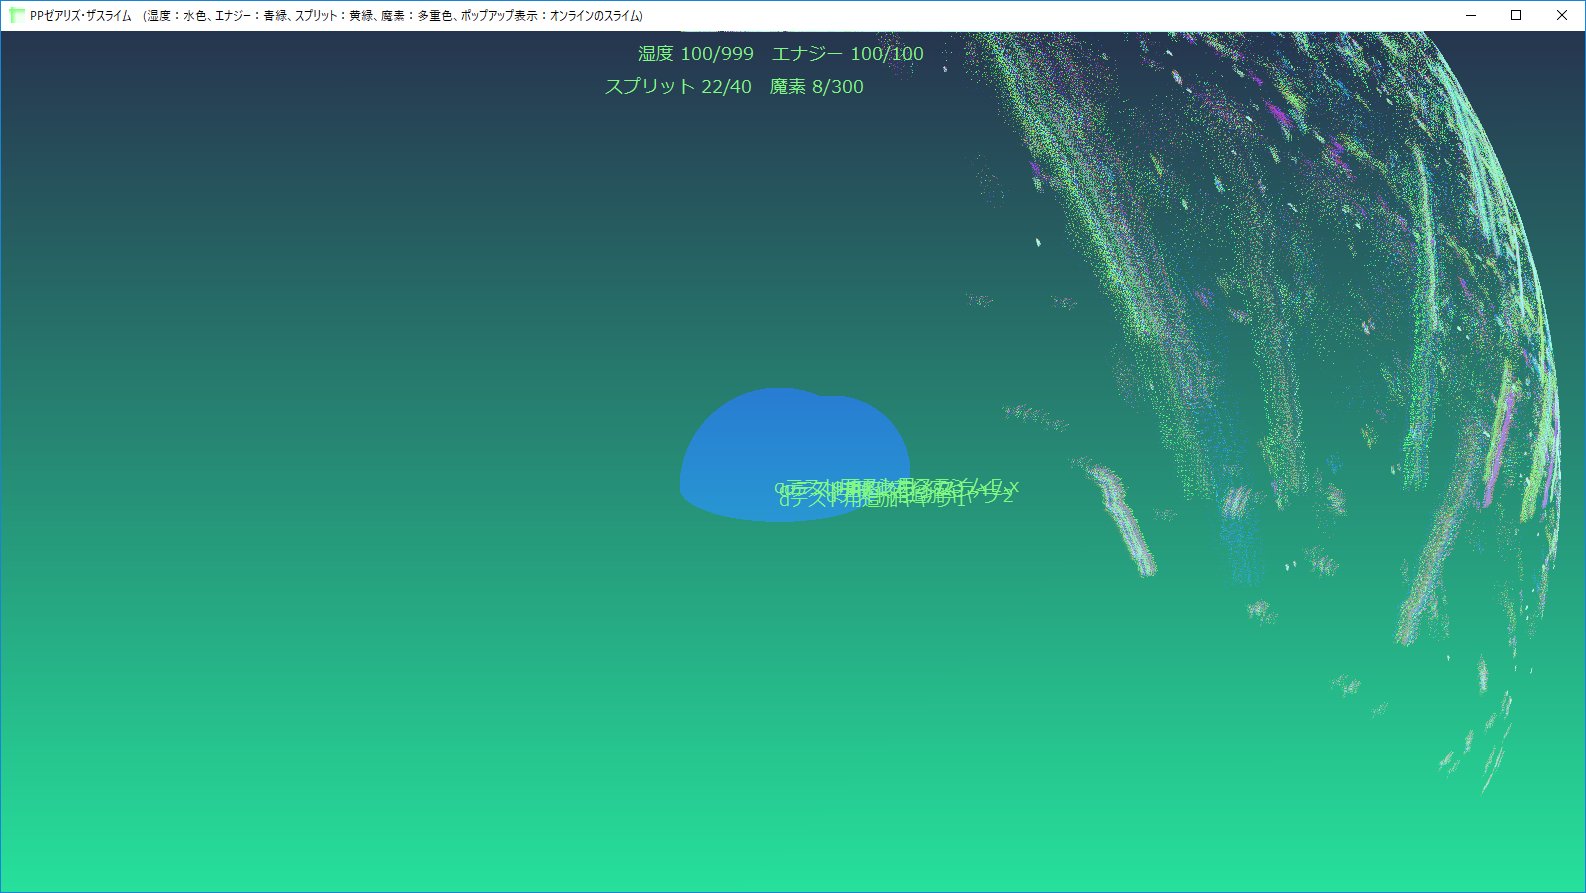This screenshot has width=1586, height=893.
Task: Minimize the game window
Action: [x=1471, y=16]
